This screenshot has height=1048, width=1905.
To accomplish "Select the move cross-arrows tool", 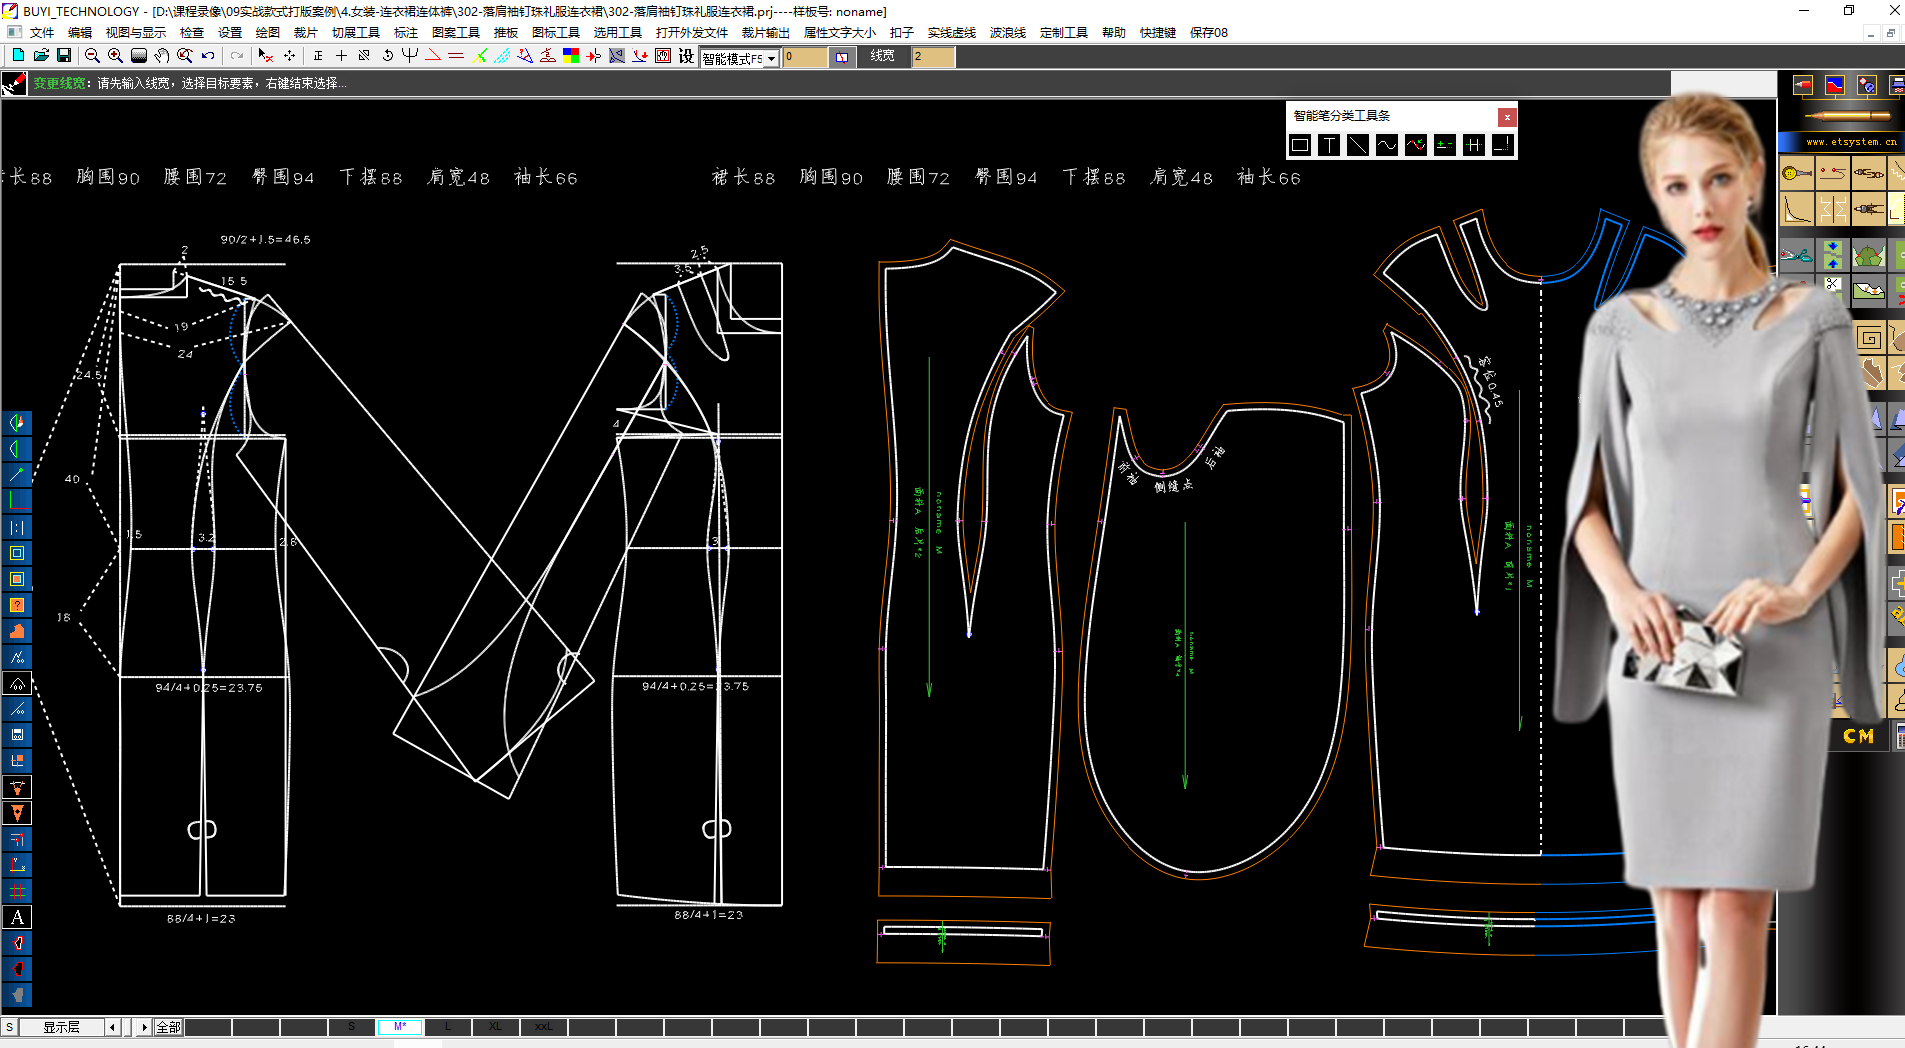I will click(x=289, y=56).
